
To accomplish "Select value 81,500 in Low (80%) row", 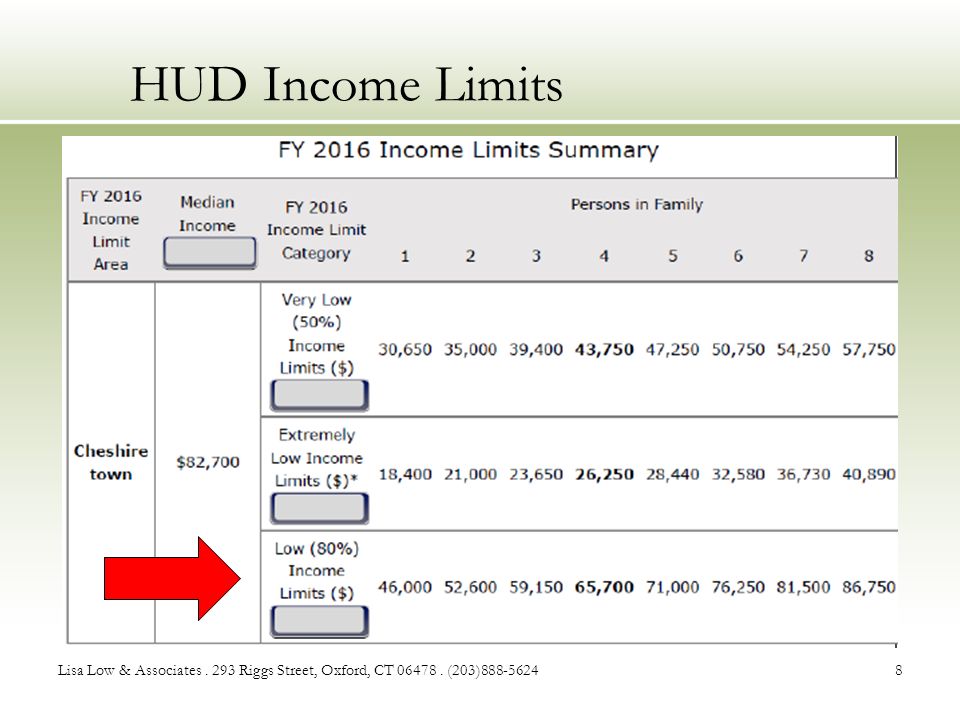I will [803, 587].
